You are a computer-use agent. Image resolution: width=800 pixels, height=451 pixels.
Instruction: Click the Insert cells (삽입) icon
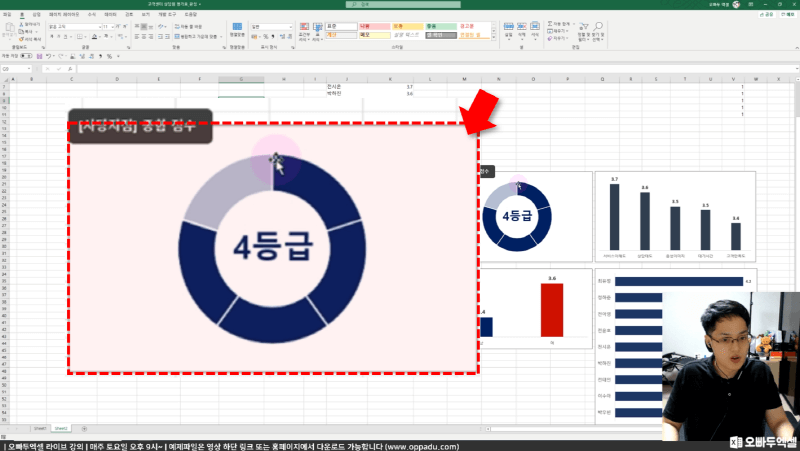509,26
